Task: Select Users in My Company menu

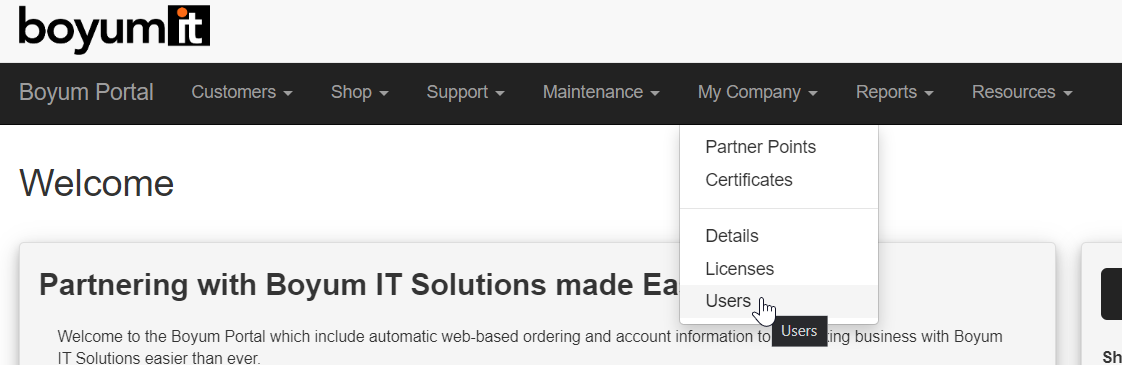Action: click(x=779, y=301)
